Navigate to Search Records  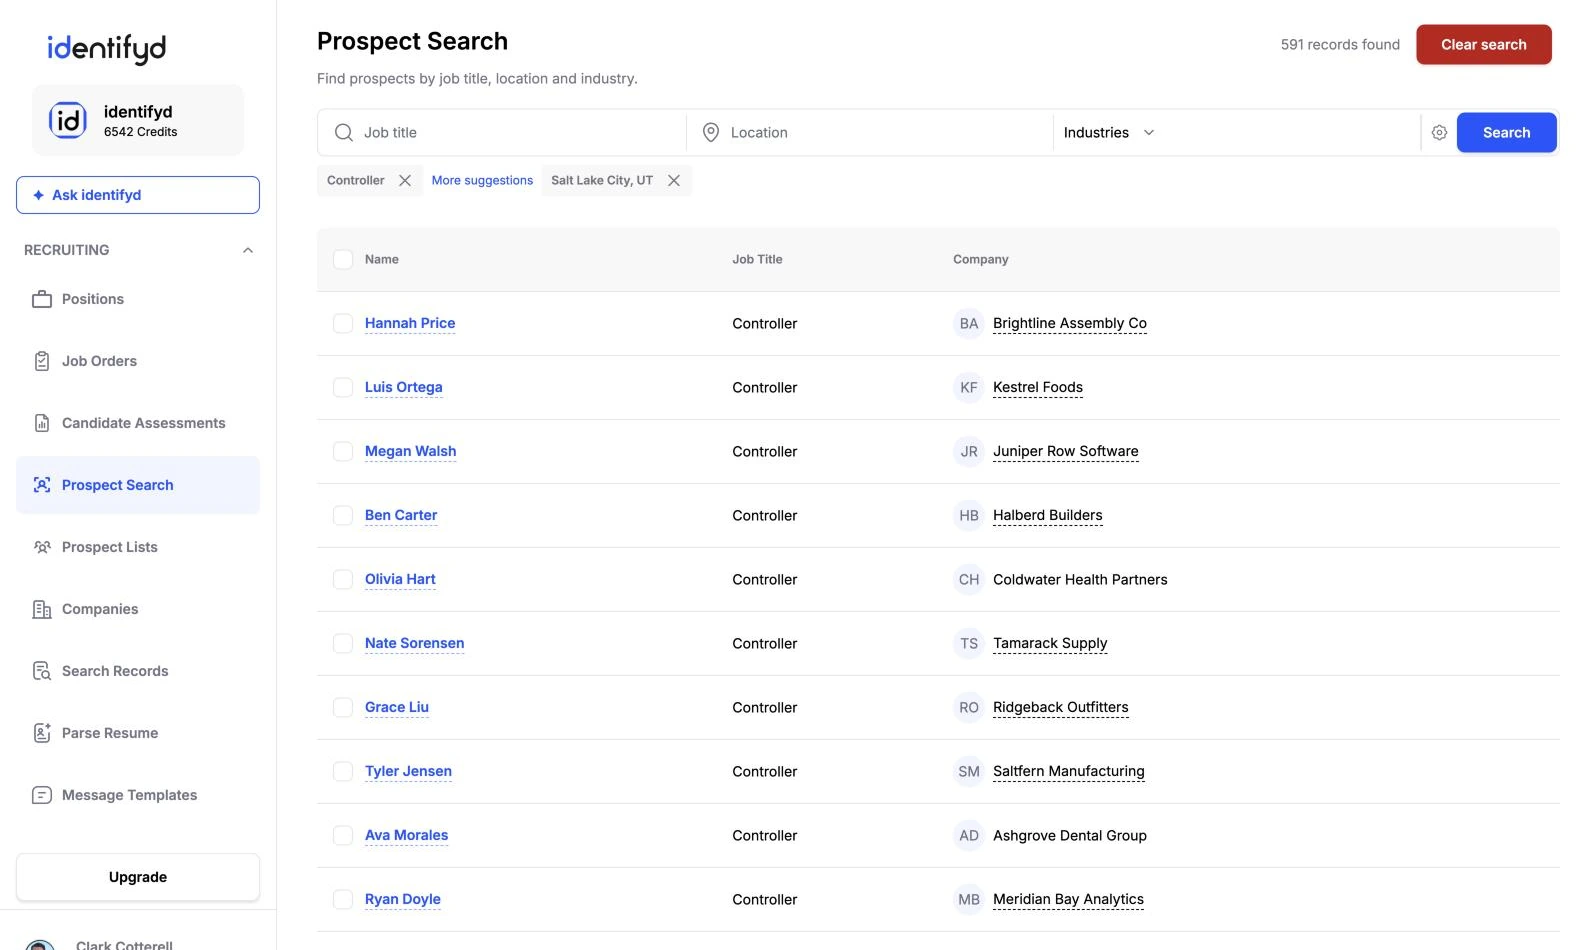138,671
